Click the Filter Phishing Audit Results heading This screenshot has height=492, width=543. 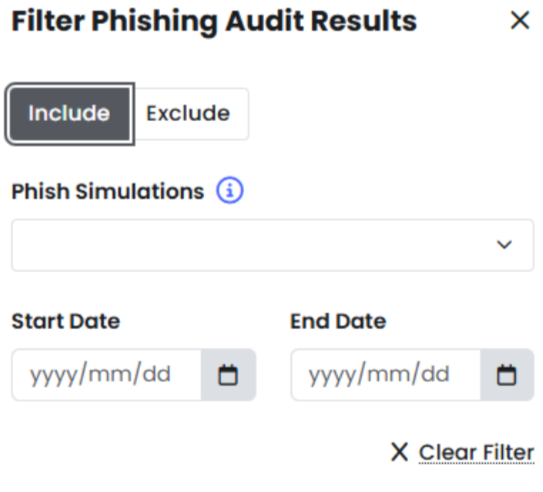pyautogui.click(x=214, y=21)
